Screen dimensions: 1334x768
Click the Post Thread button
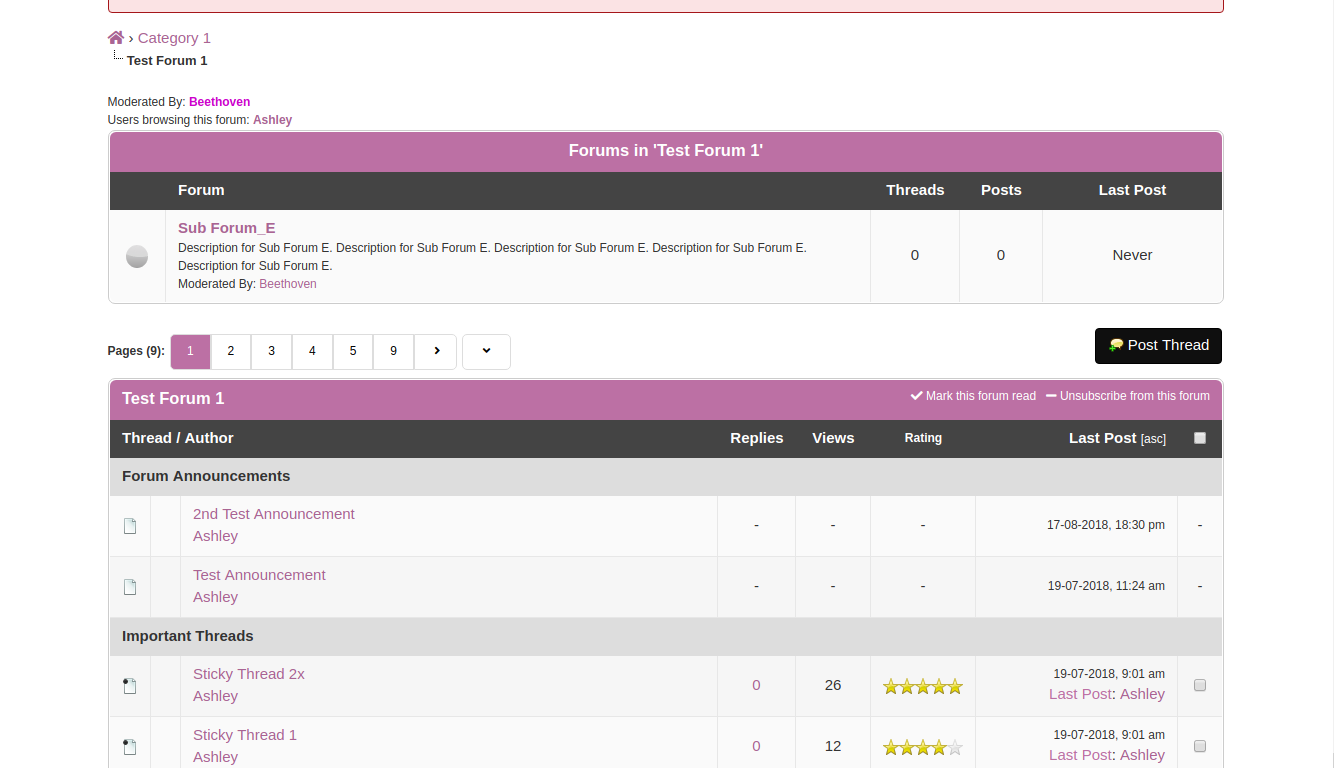(1158, 346)
